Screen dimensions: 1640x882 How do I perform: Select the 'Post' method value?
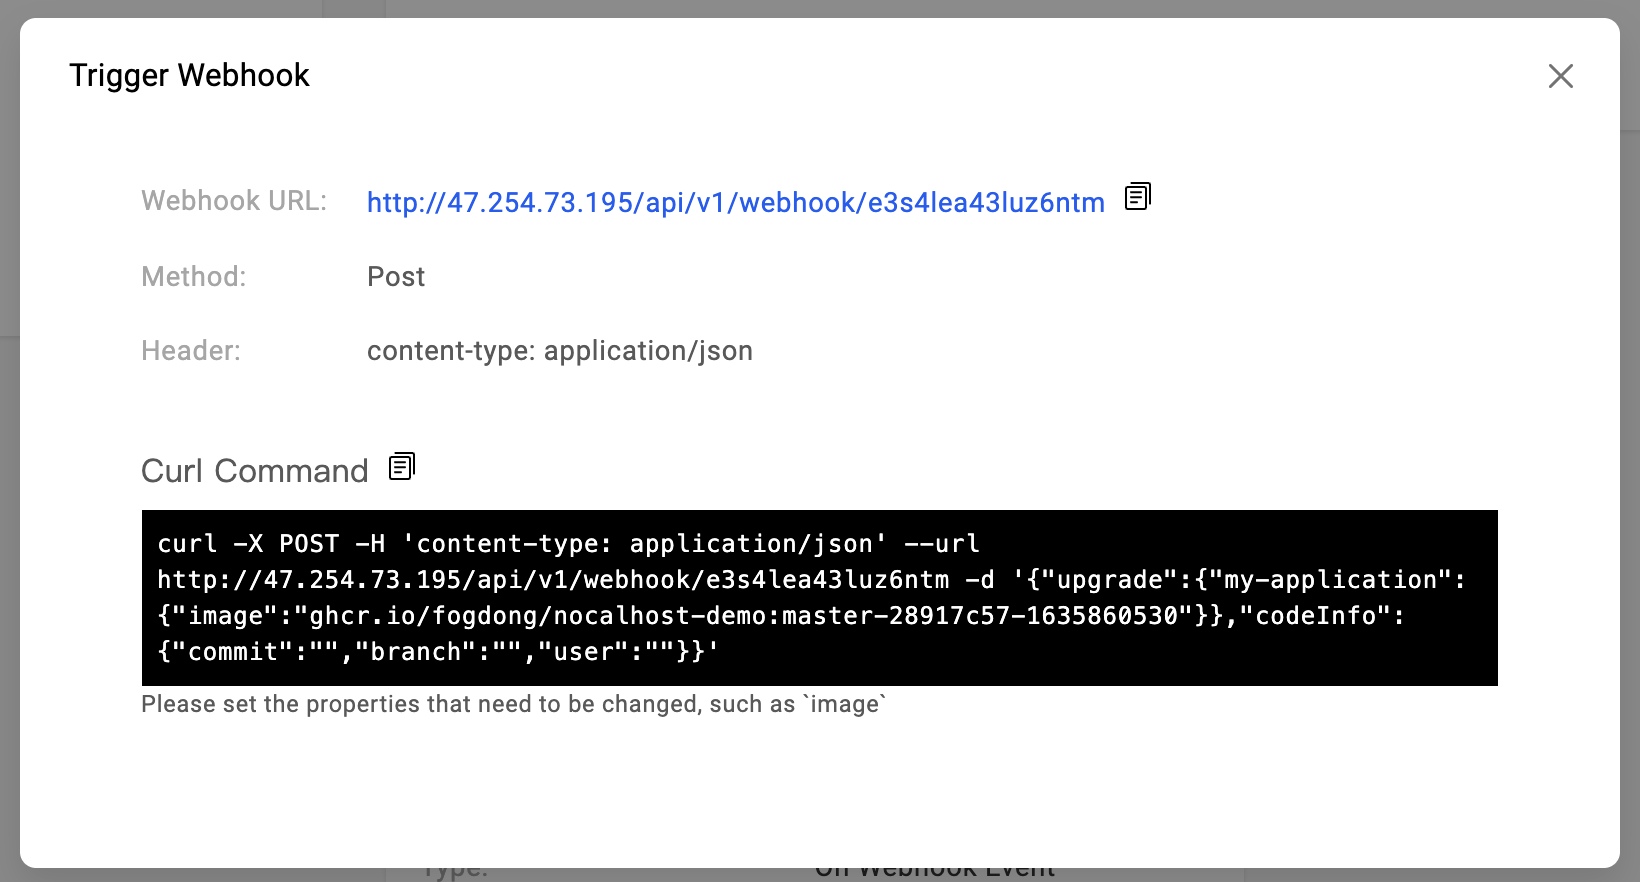396,277
